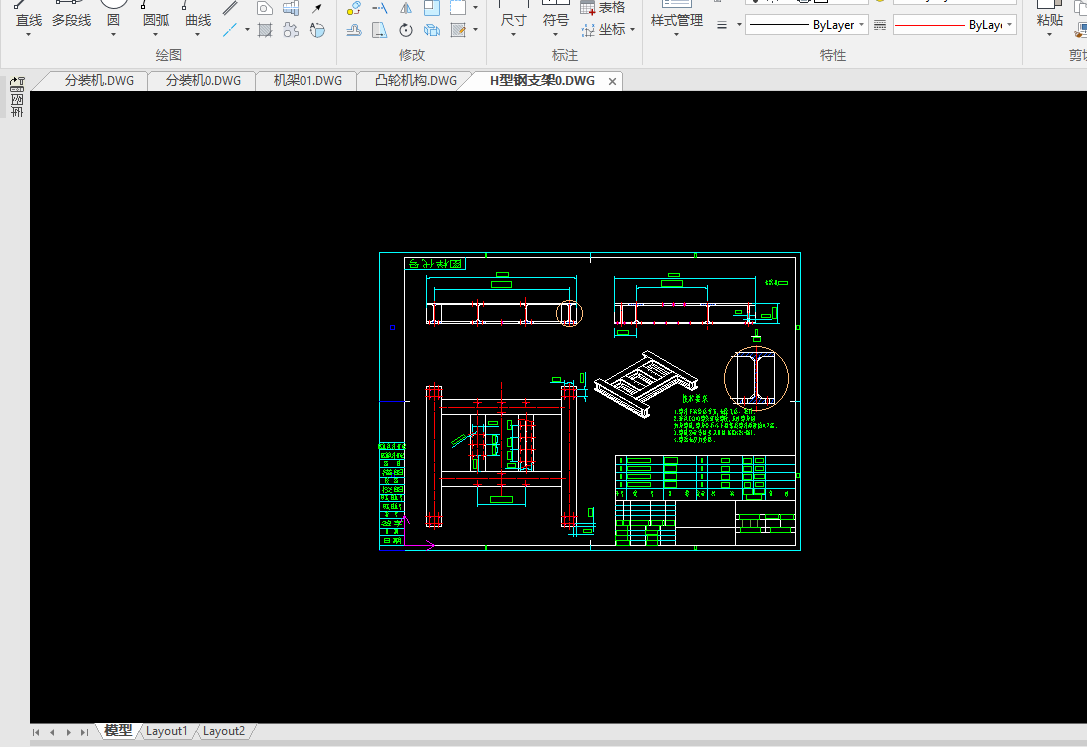
Task: Select the 圆 circle tool
Action: point(113,15)
